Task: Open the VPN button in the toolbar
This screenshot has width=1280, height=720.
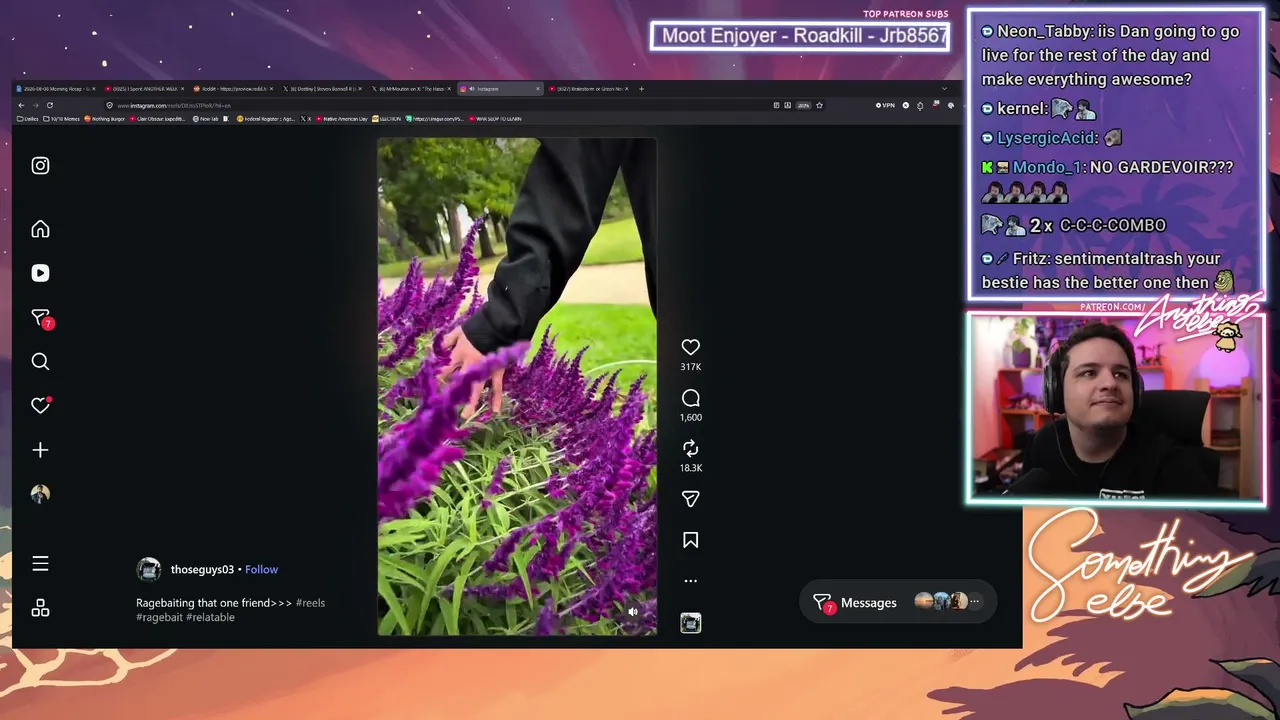Action: pos(885,105)
